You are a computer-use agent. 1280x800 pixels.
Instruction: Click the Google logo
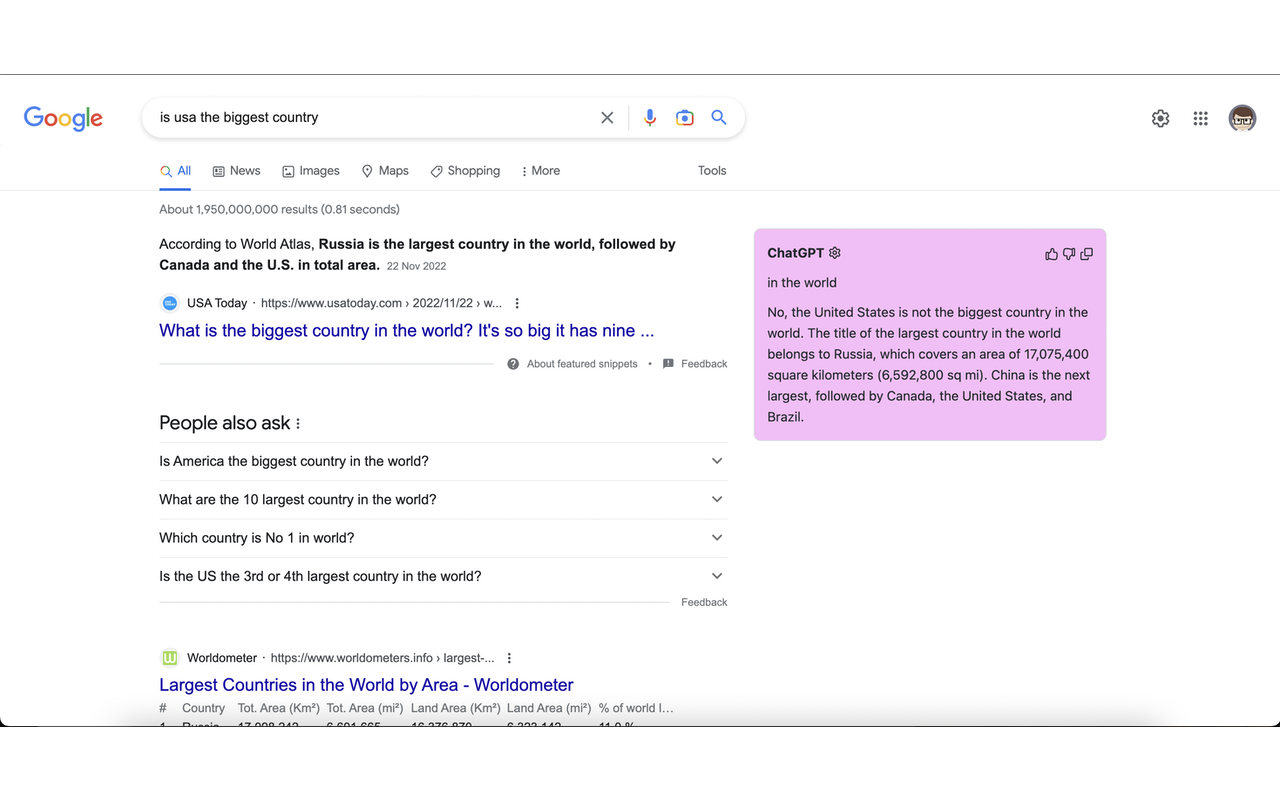(63, 118)
